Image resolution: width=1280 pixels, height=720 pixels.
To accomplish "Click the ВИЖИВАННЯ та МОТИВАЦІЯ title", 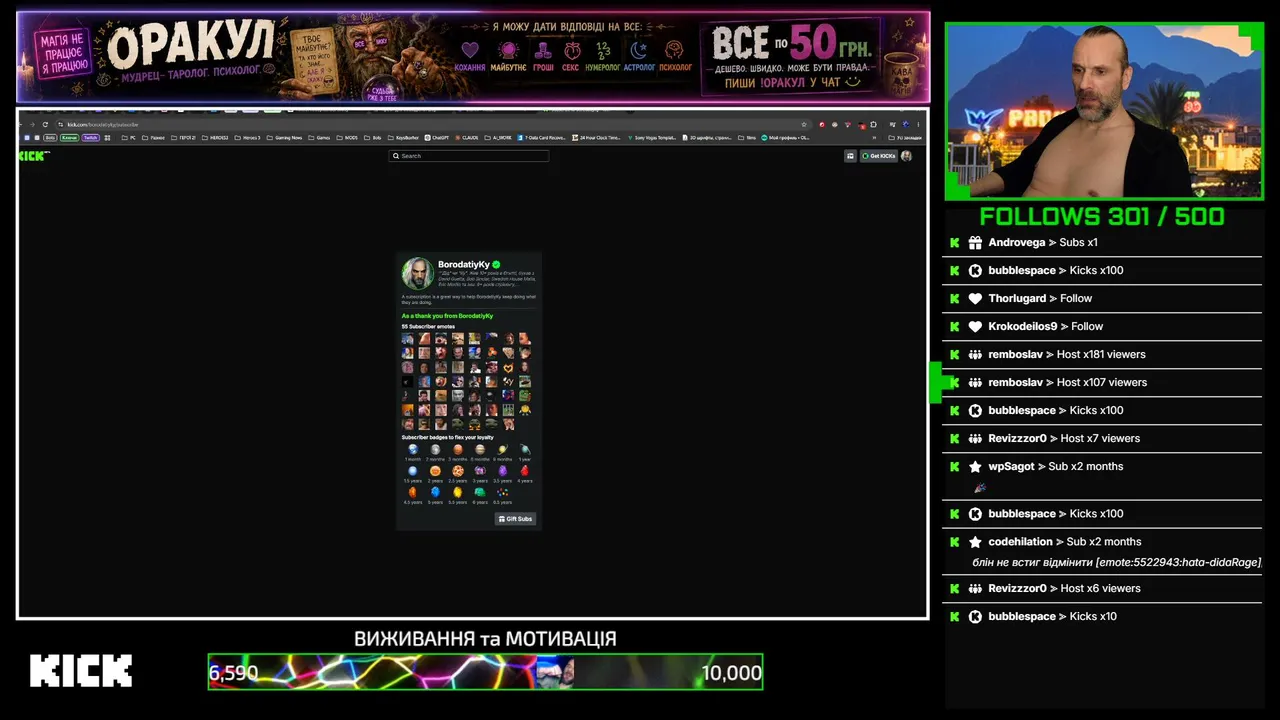I will click(x=485, y=639).
